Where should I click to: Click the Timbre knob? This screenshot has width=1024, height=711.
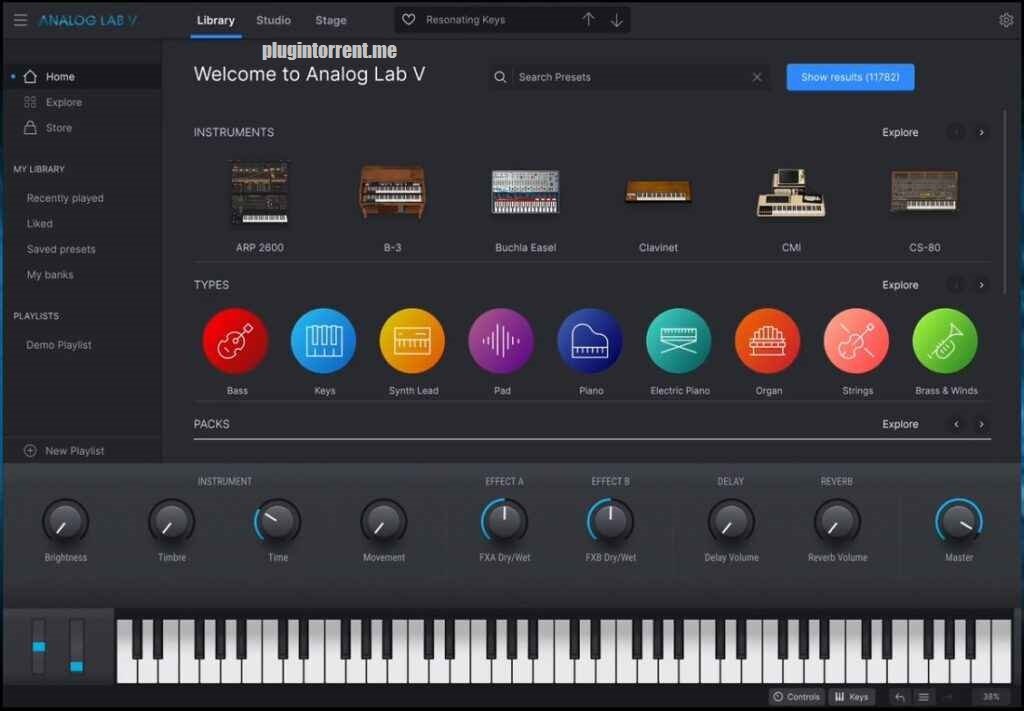171,522
